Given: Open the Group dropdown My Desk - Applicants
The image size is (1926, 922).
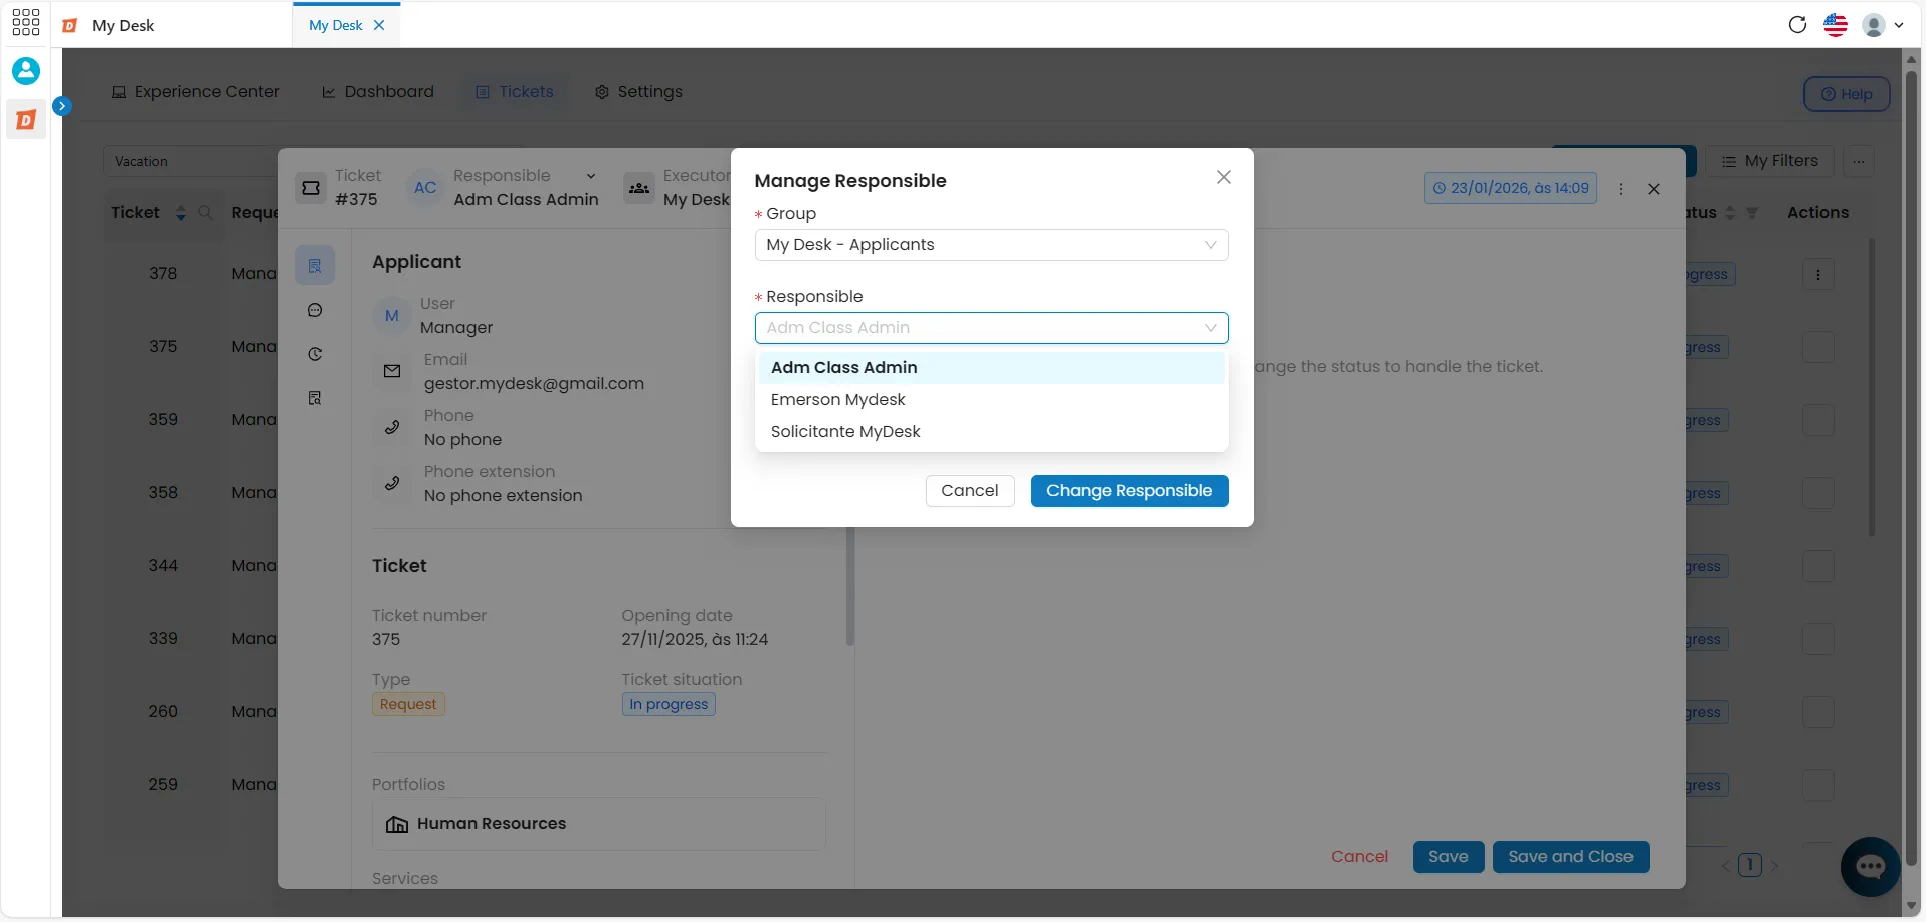Looking at the screenshot, I should tap(991, 245).
